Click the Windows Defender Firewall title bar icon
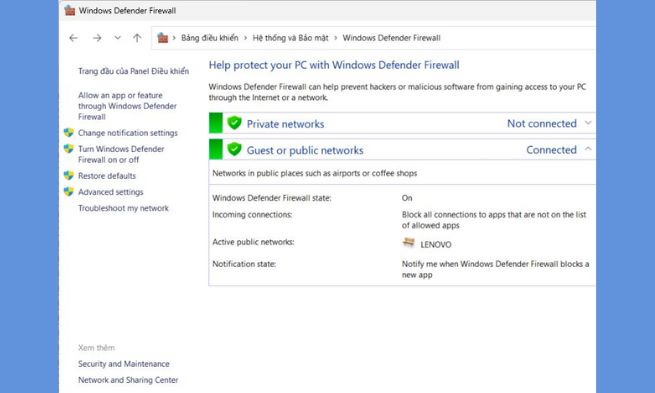The image size is (655, 393). (70, 10)
